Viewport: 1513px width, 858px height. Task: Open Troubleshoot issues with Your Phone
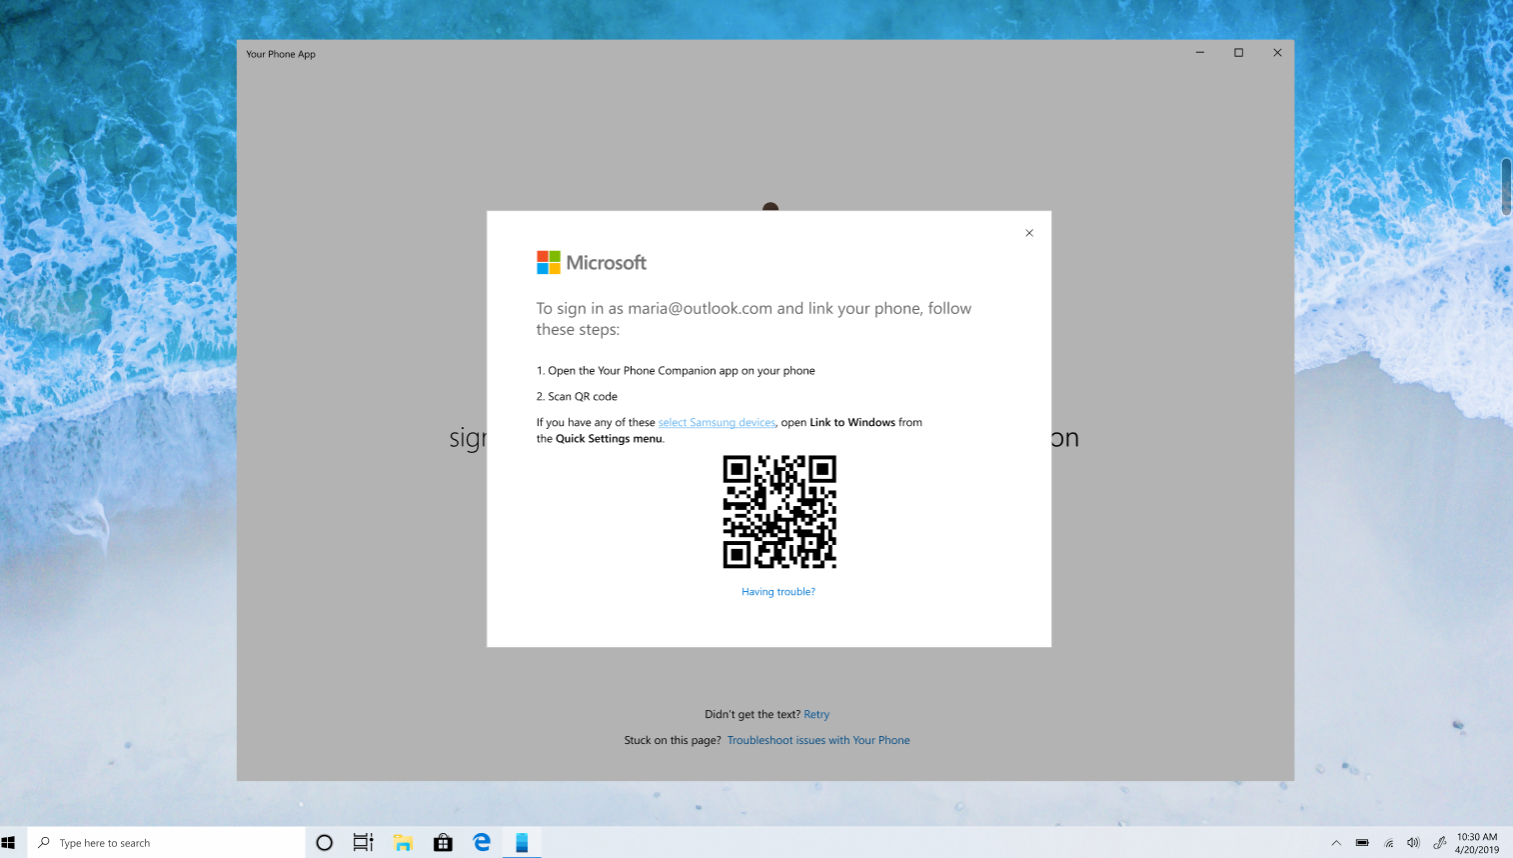coord(818,740)
